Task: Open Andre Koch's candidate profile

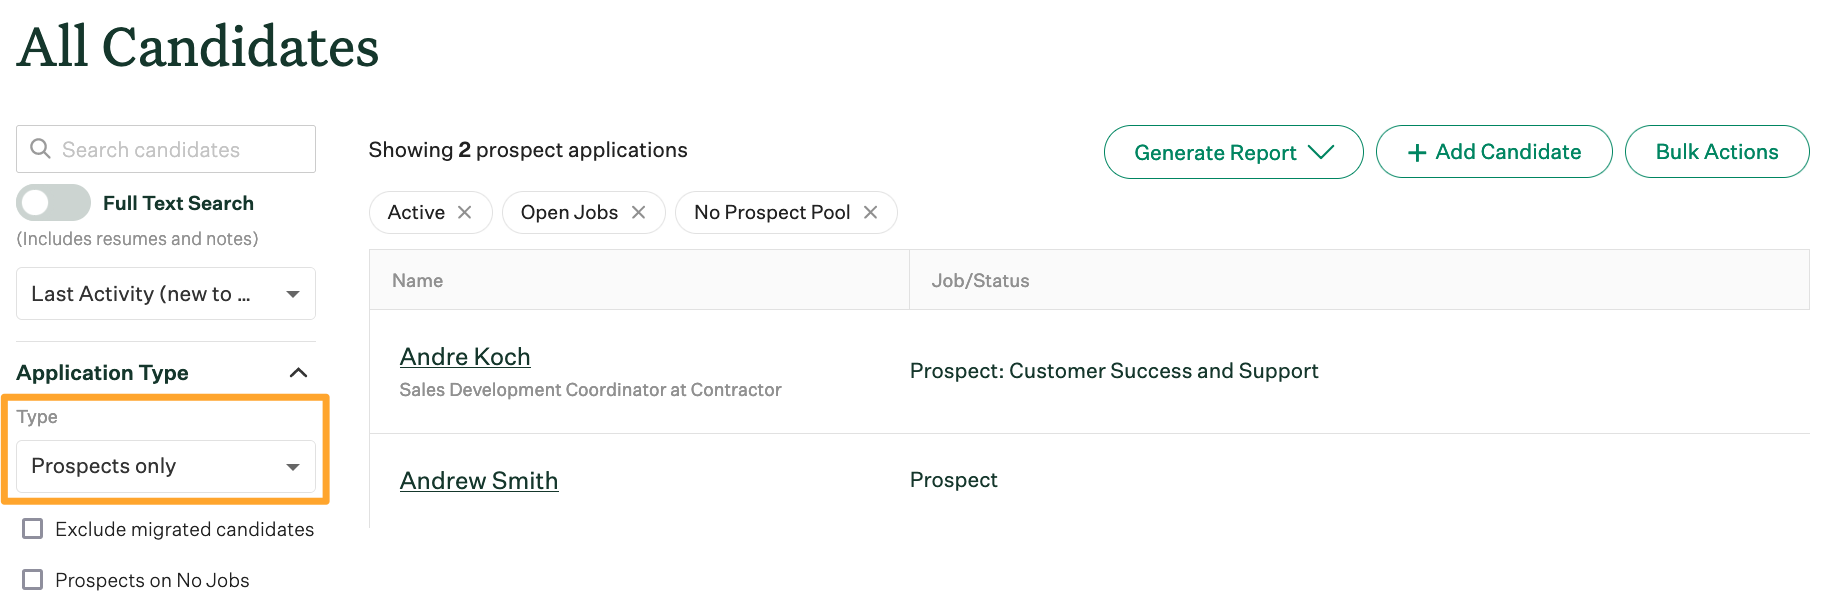Action: tap(465, 356)
